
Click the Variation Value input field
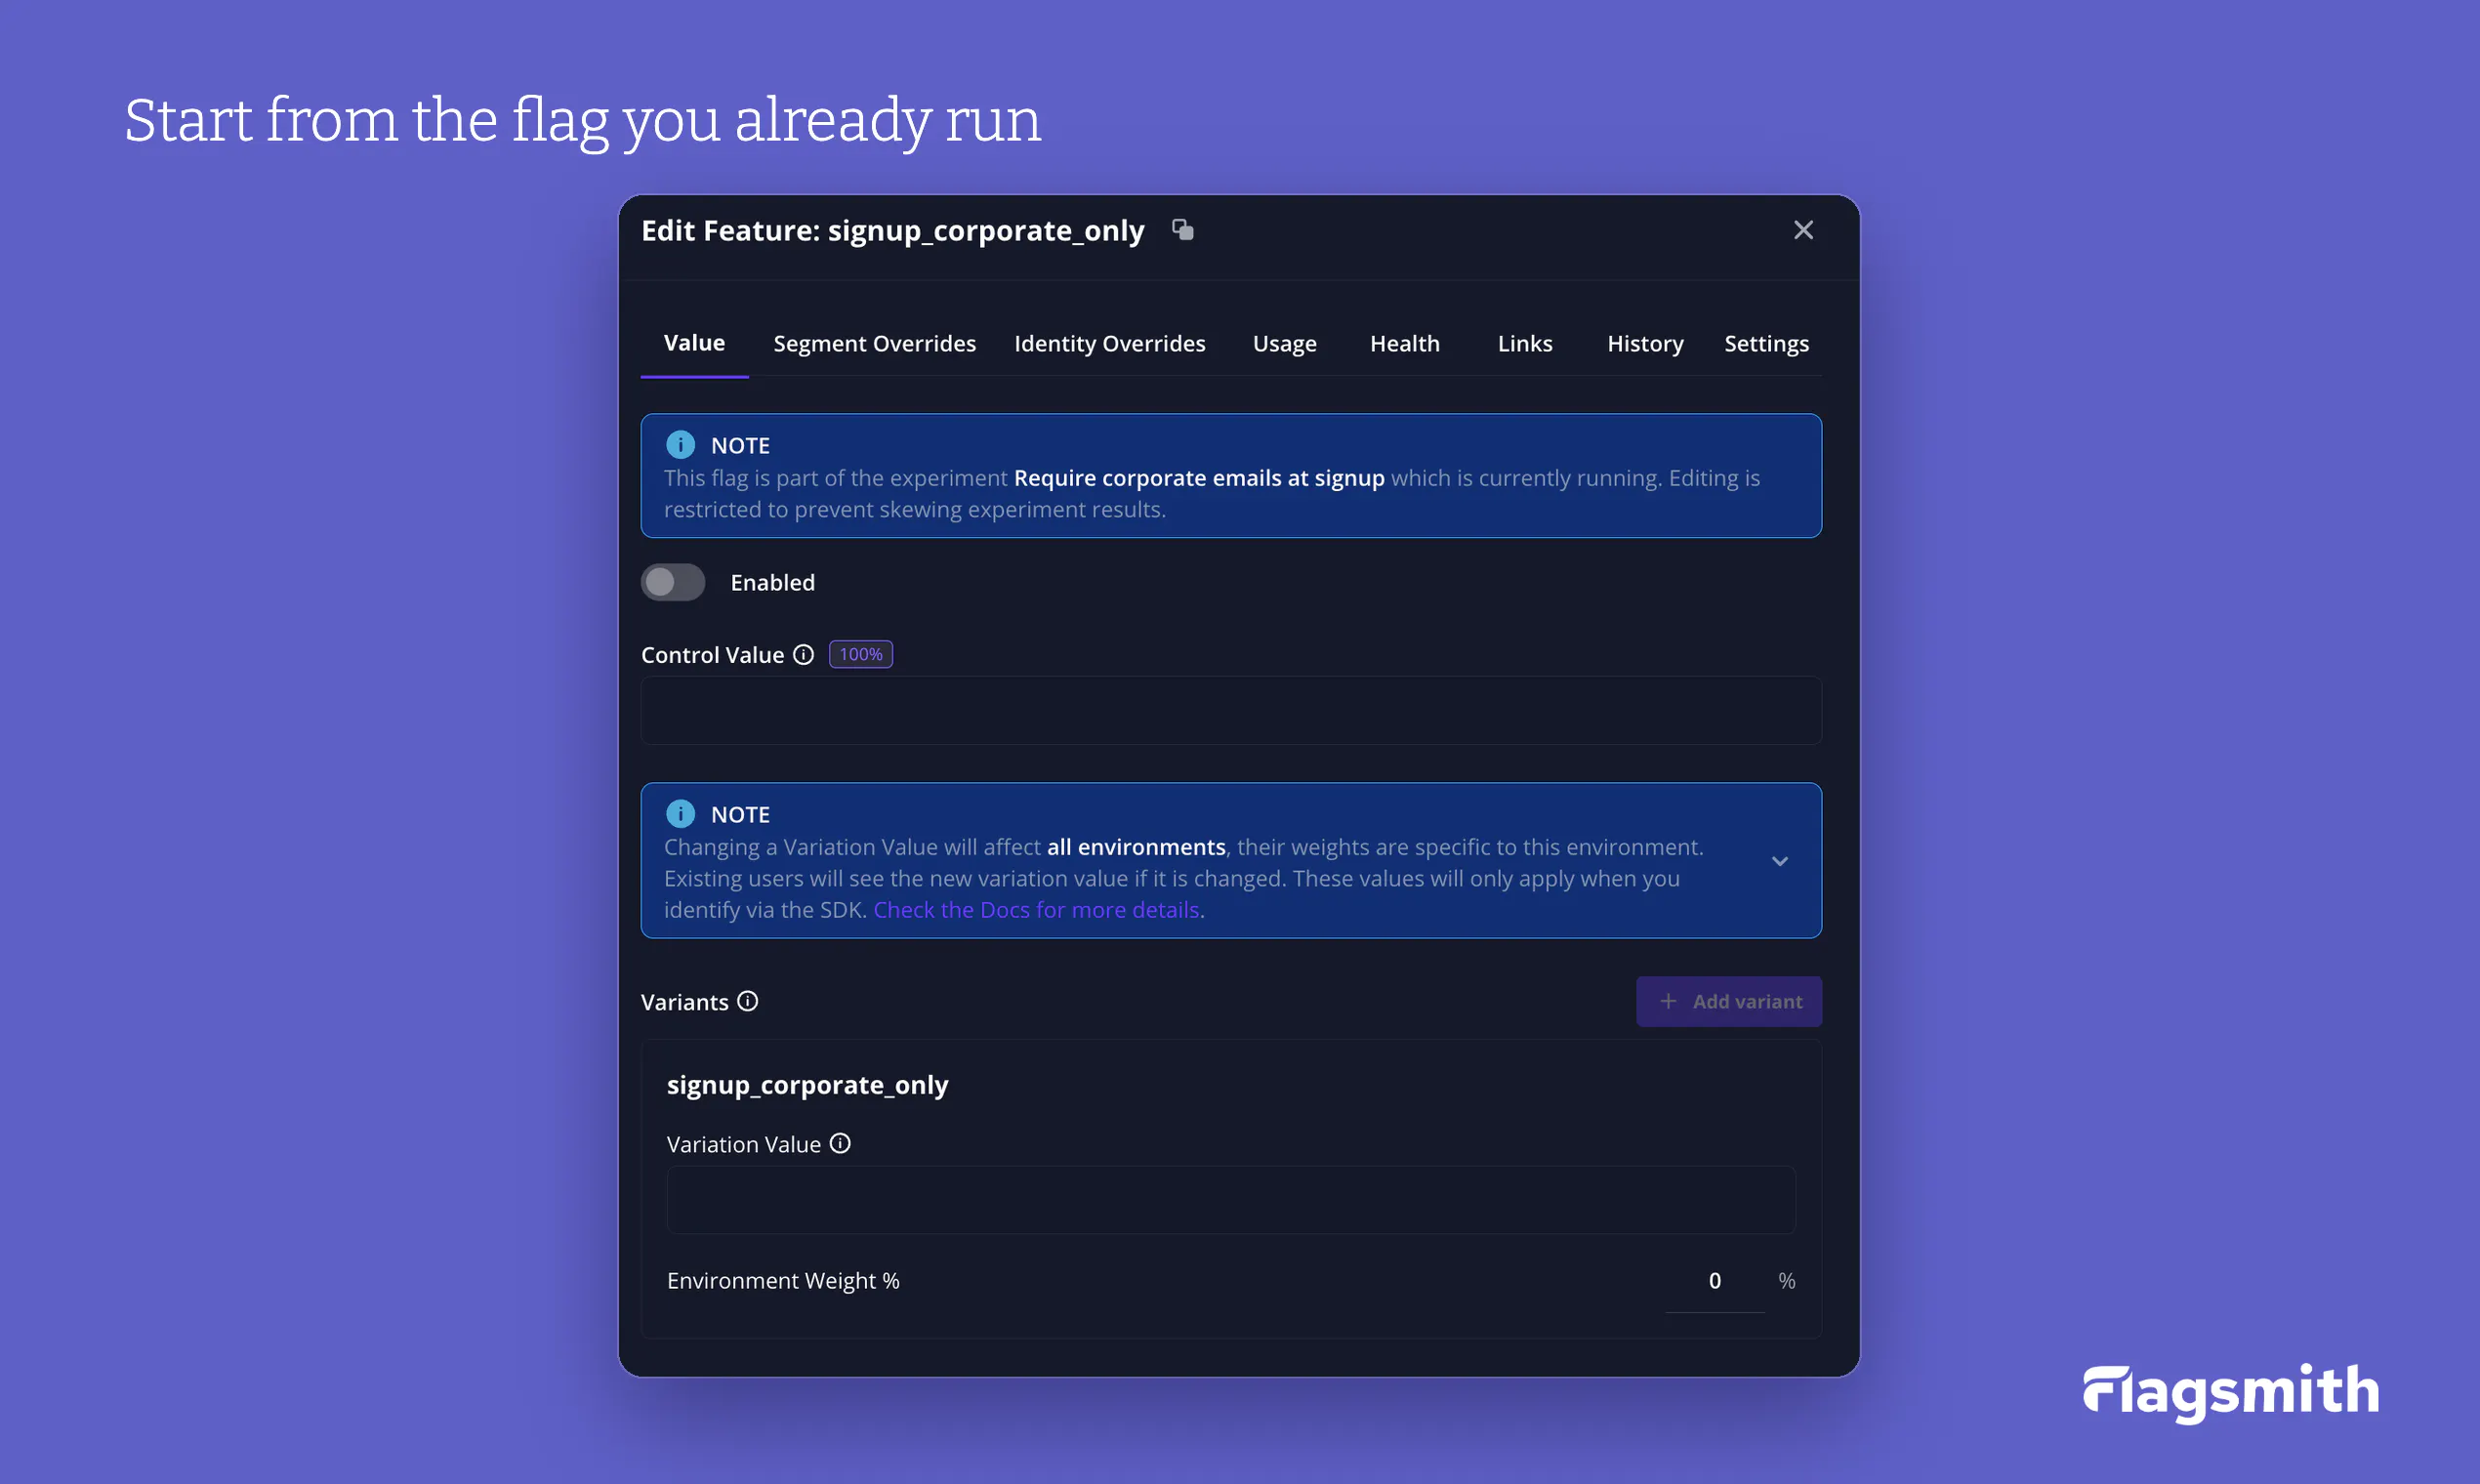(1231, 1200)
